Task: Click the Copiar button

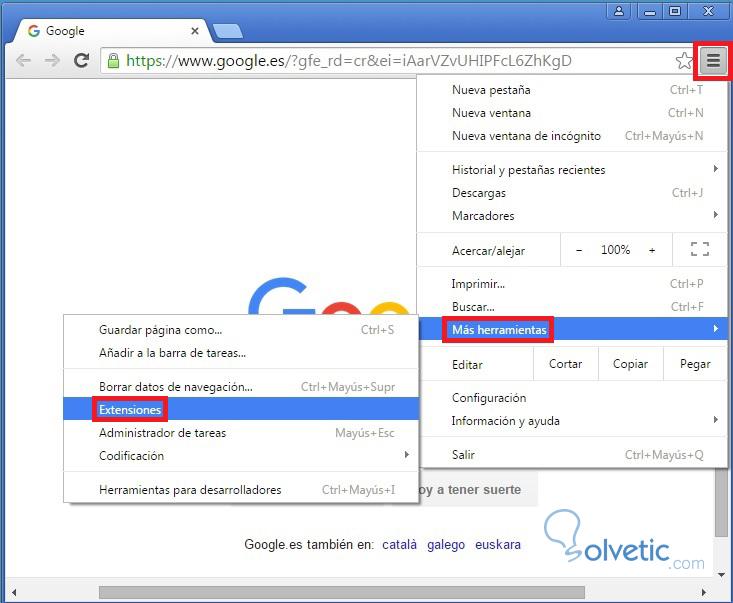Action: coord(631,364)
